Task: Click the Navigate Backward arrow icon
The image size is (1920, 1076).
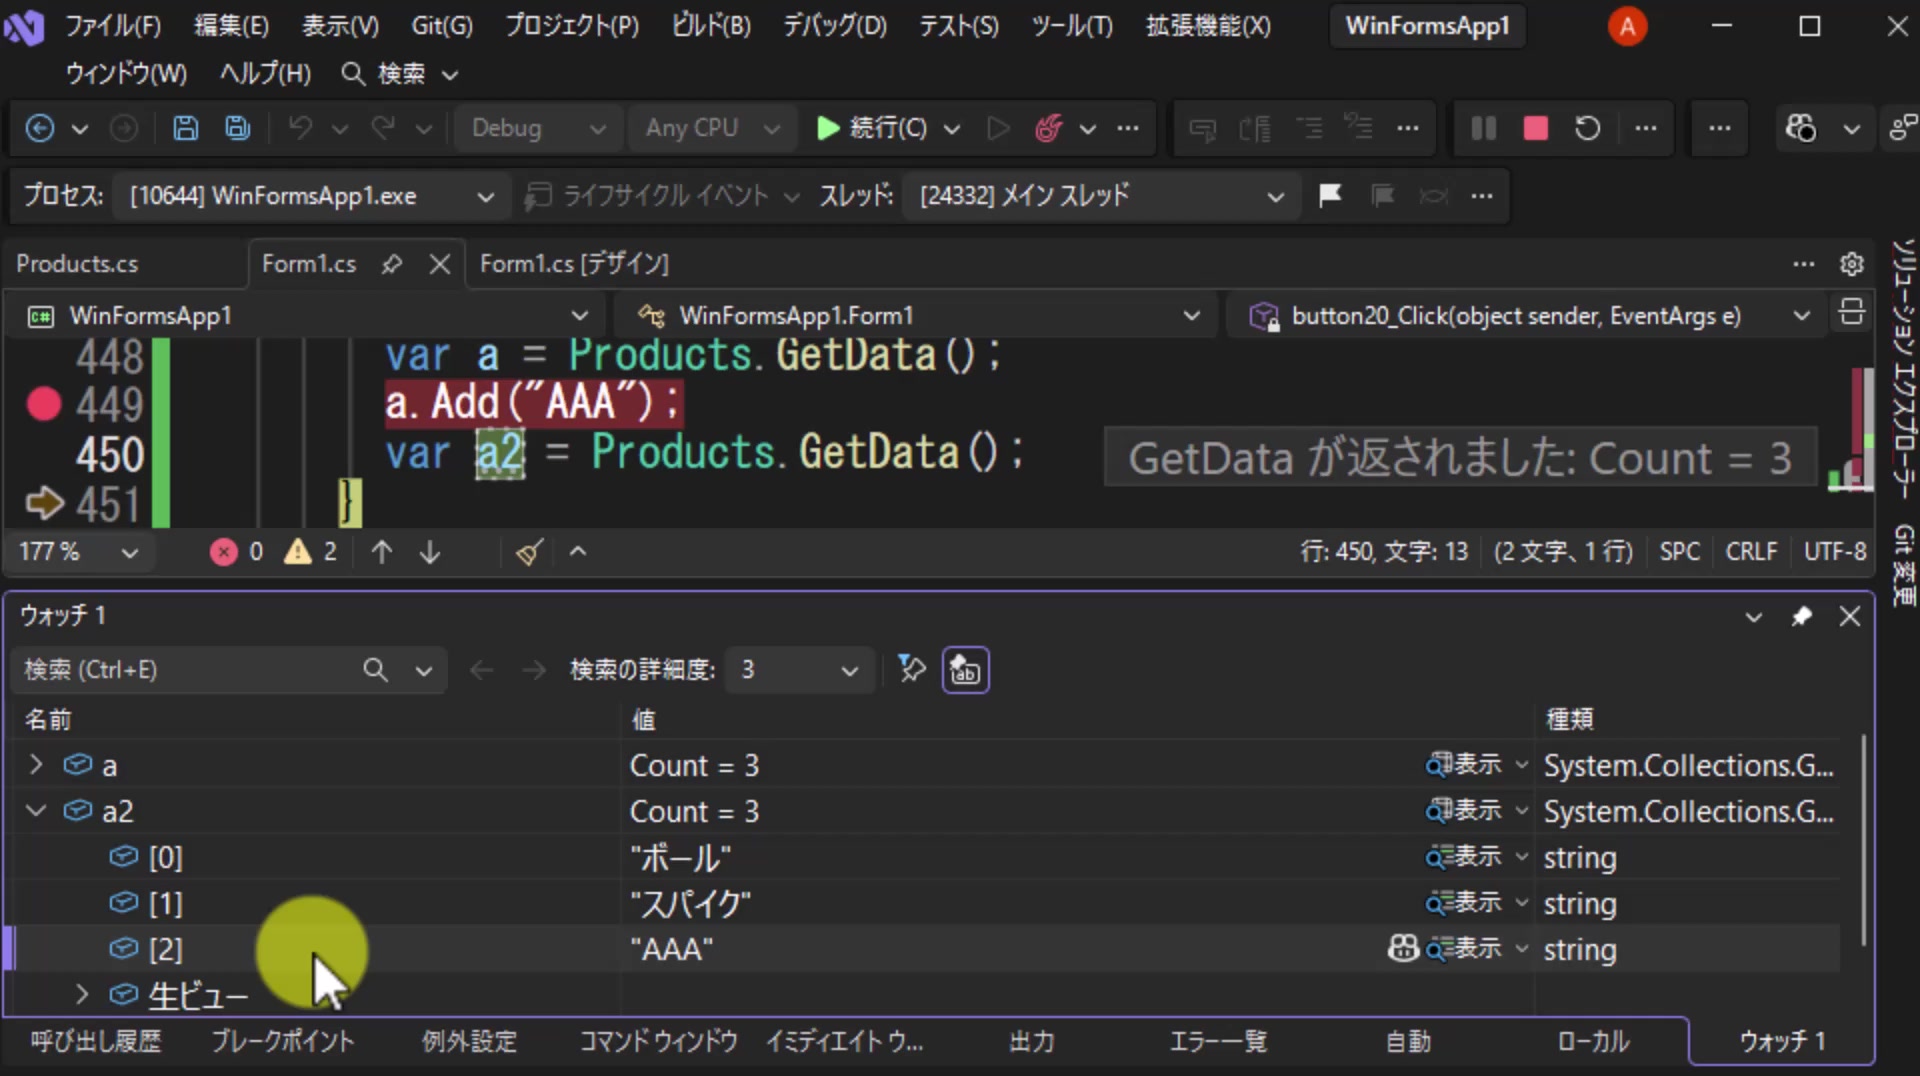Action: 40,128
